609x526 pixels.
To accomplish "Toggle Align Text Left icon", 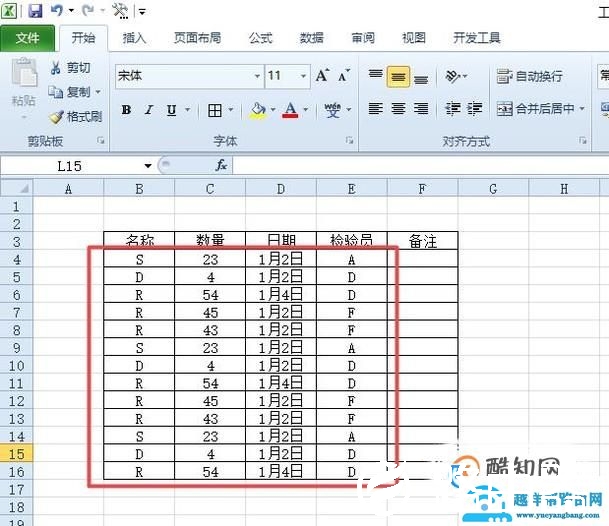I will (376, 109).
